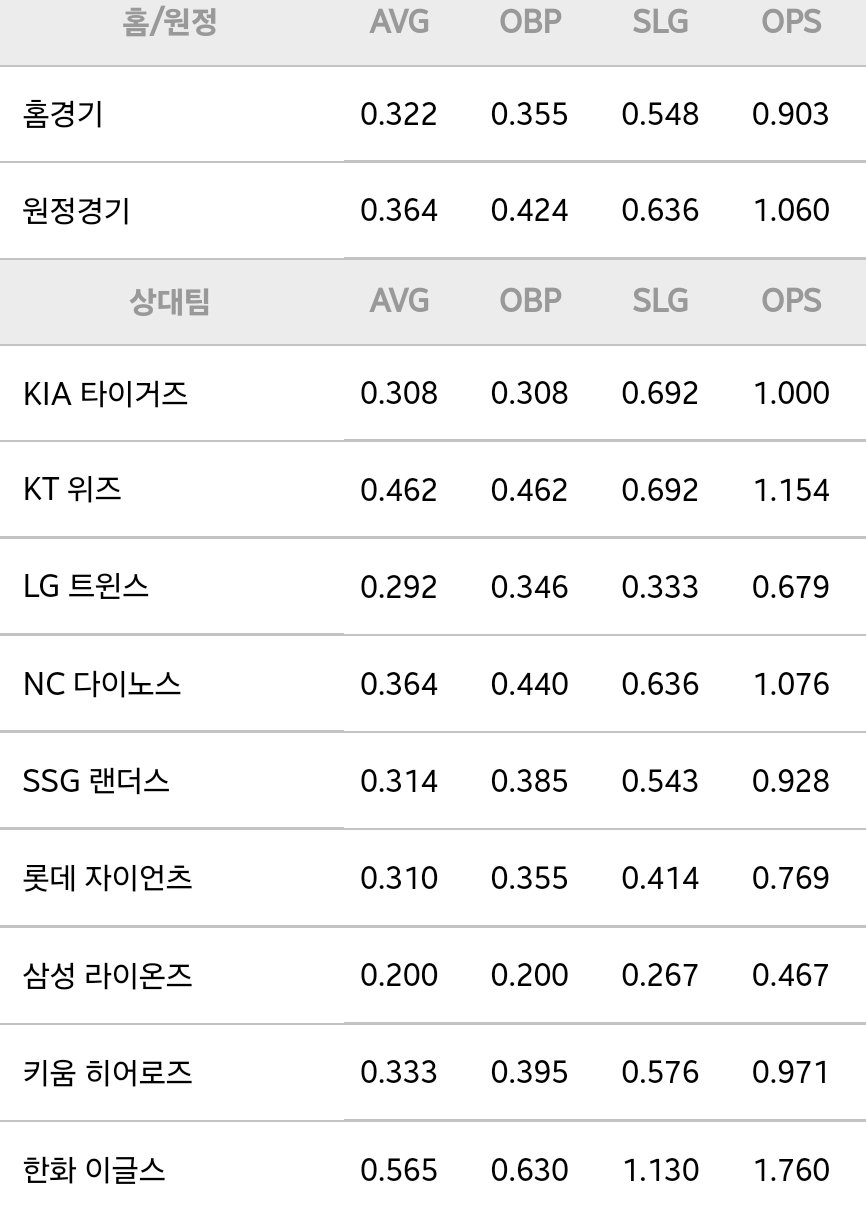
Task: Open the 롯데 자이언츠 team row
Action: pyautogui.click(x=433, y=878)
